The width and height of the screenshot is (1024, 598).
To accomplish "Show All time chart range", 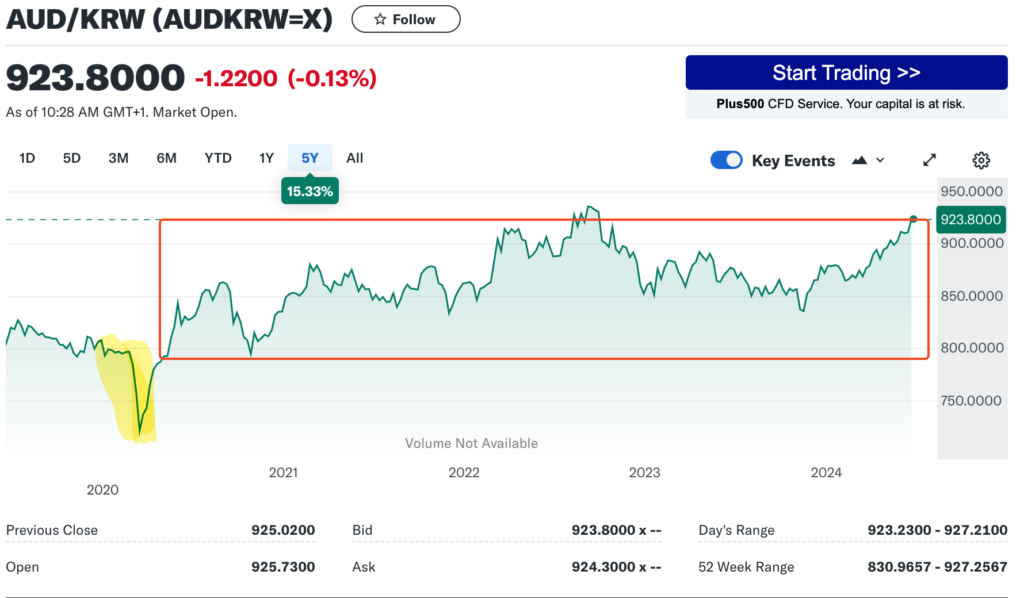I will point(355,158).
